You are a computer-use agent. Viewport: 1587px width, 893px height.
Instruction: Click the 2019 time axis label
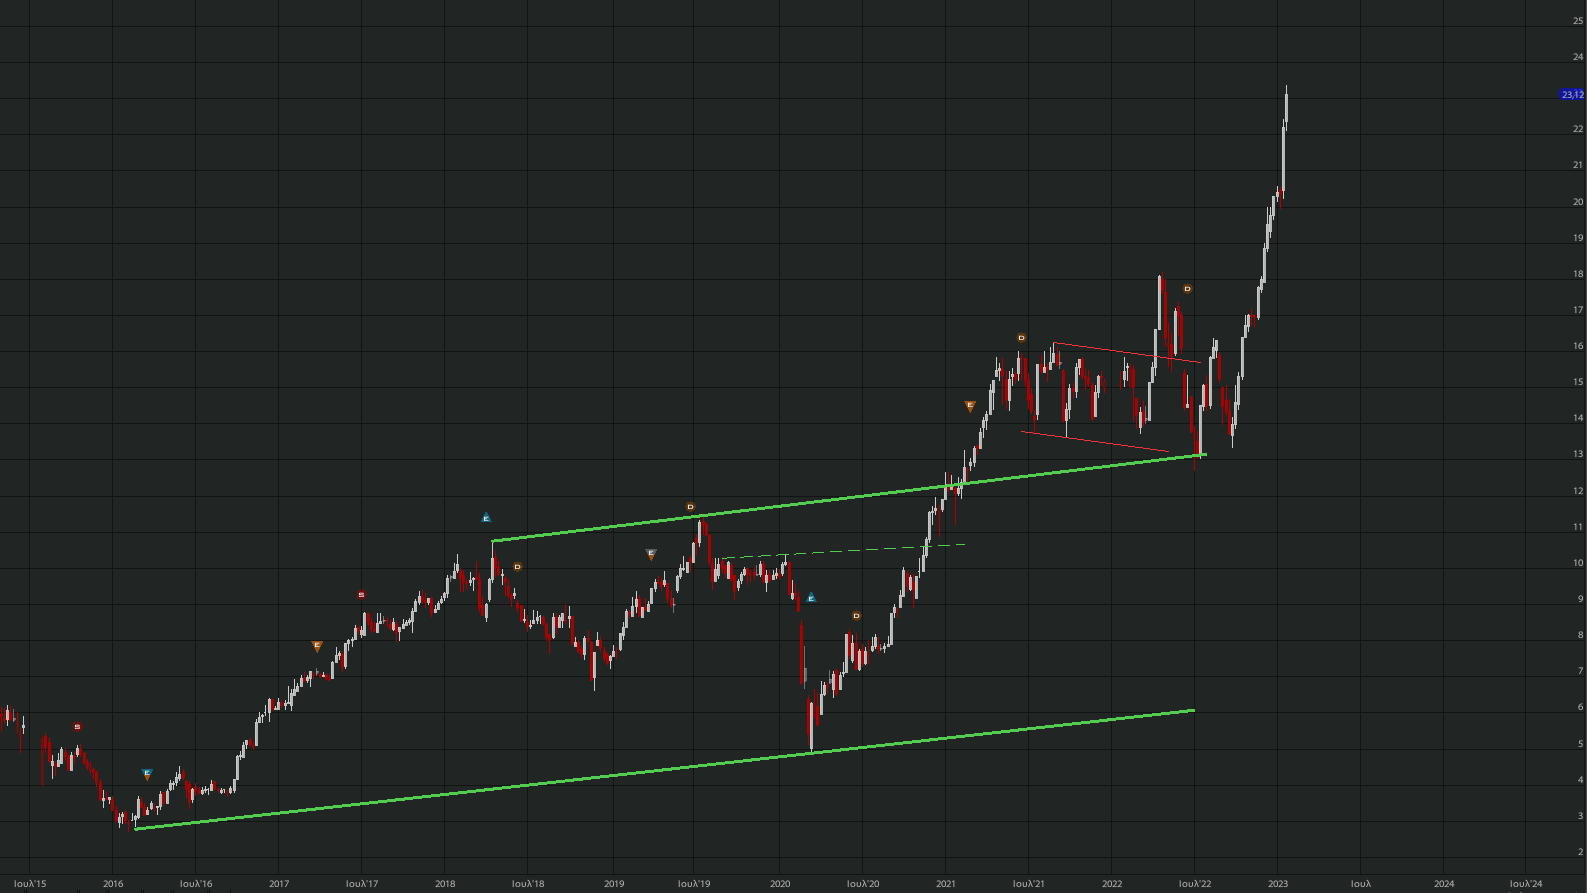pos(614,884)
